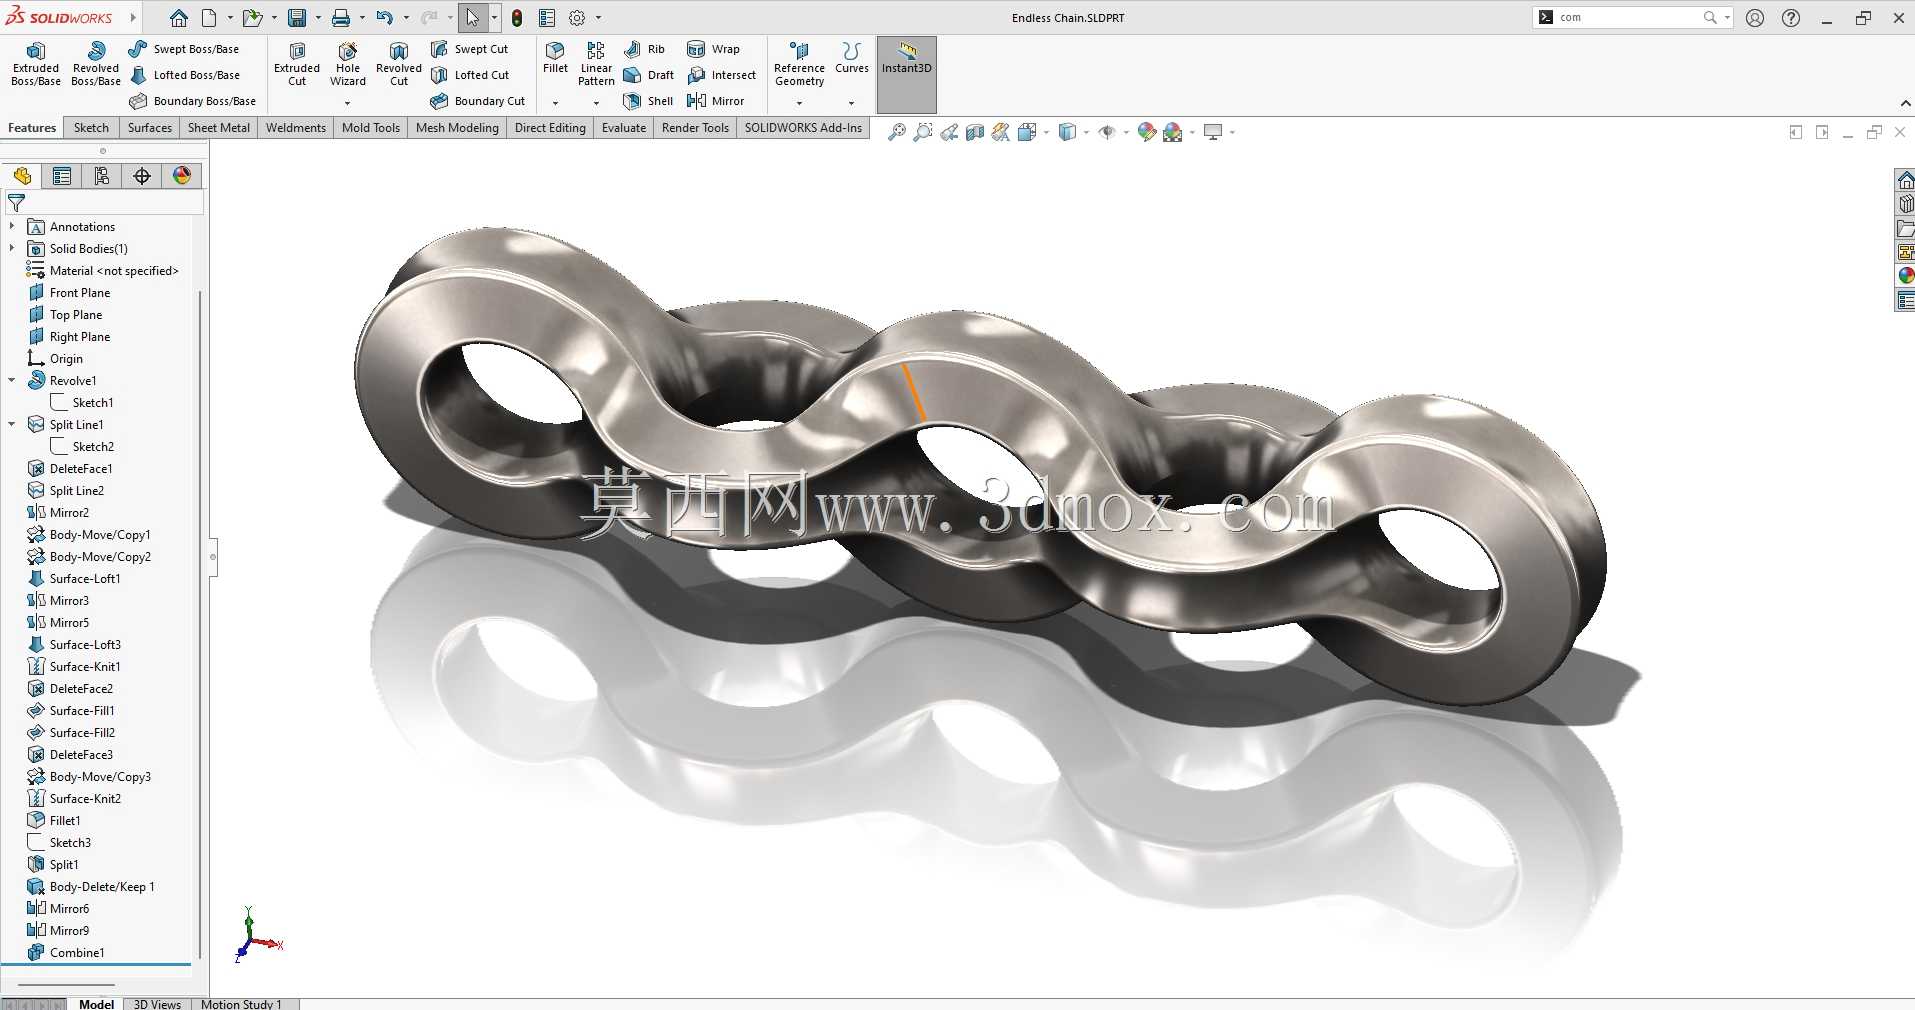The height and width of the screenshot is (1010, 1915).
Task: Open the Hole Wizard tool
Action: pyautogui.click(x=348, y=65)
